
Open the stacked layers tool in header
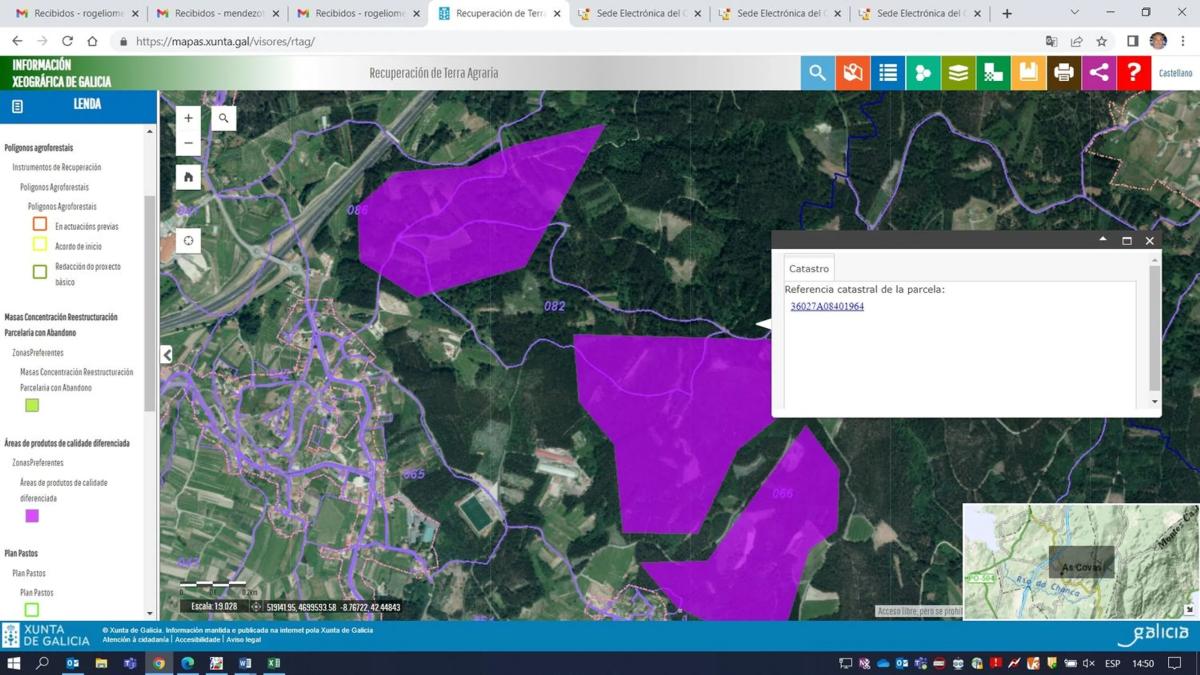[958, 73]
